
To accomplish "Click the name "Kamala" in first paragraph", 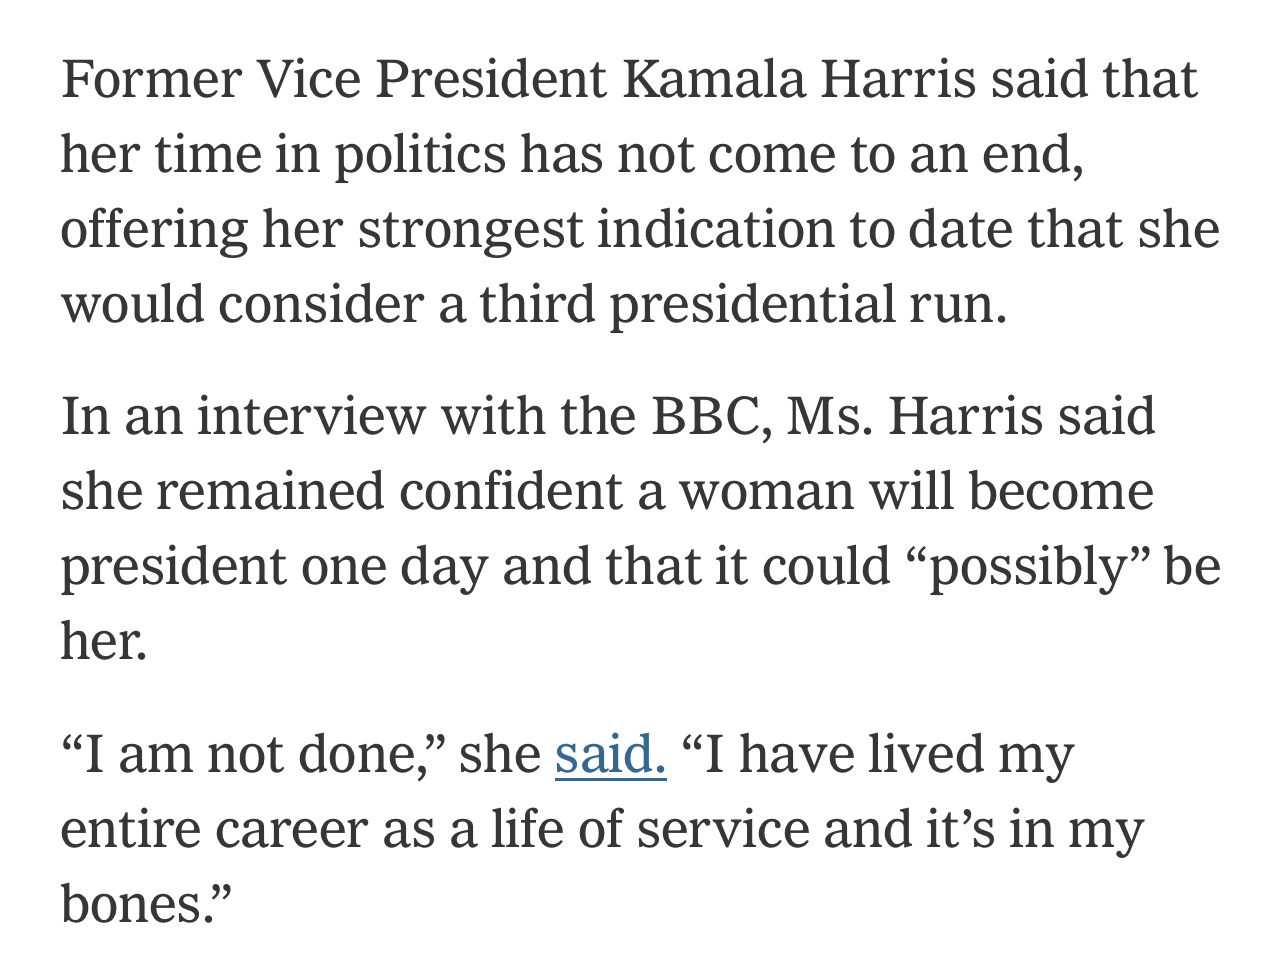I will [x=713, y=80].
